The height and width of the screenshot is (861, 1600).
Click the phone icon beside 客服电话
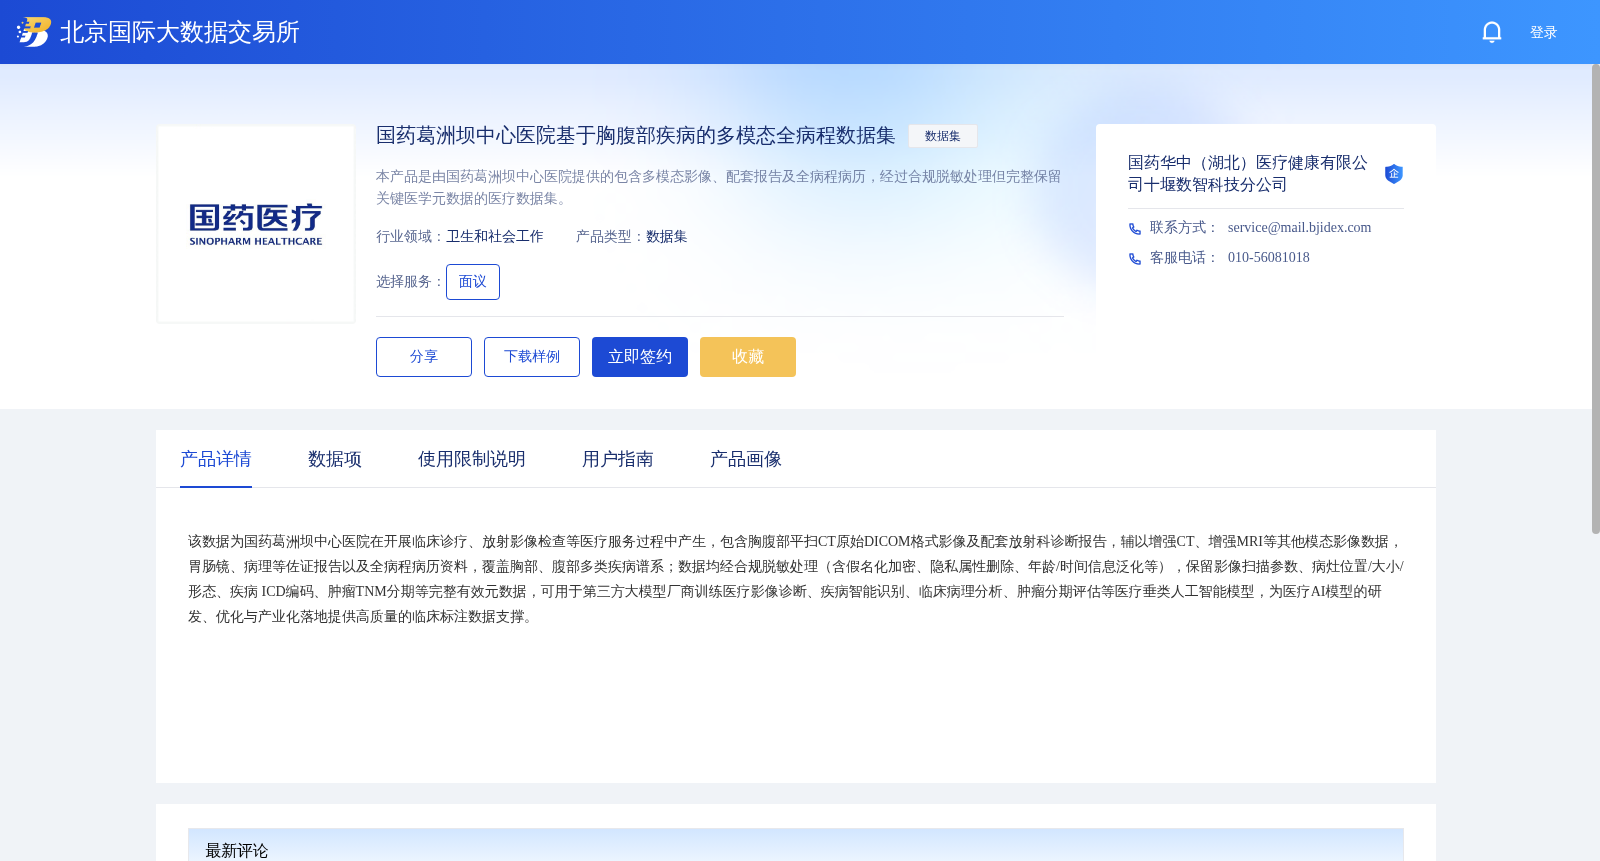tap(1135, 259)
